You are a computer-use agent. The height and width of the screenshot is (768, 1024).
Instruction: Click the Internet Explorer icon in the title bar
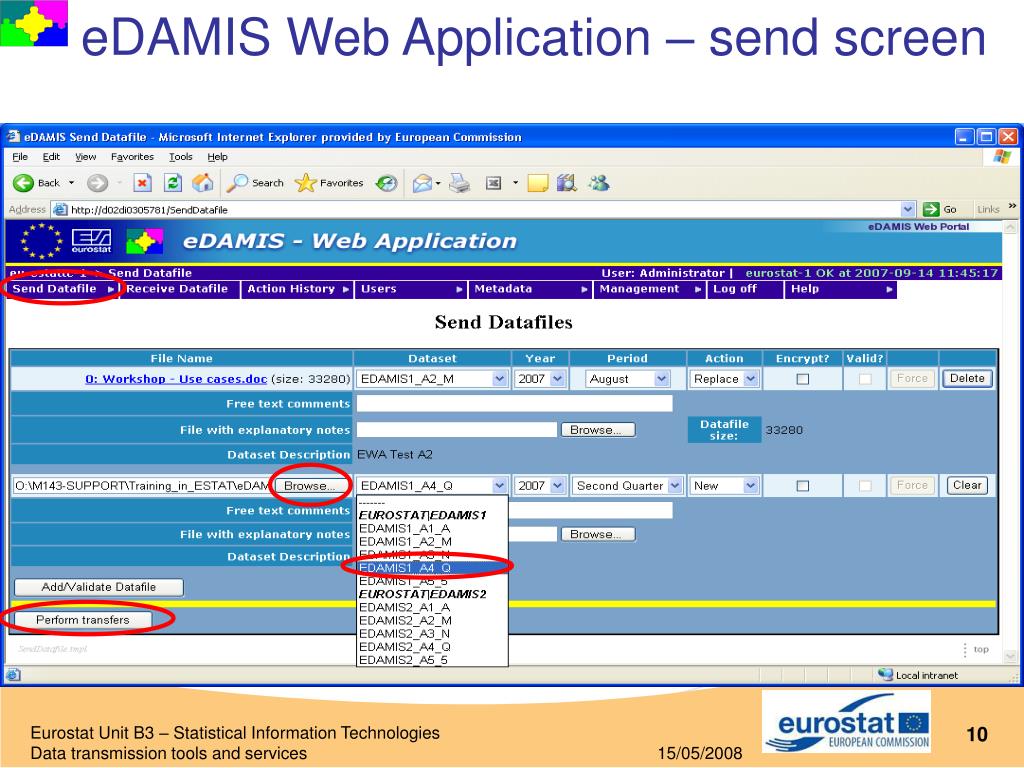13,136
